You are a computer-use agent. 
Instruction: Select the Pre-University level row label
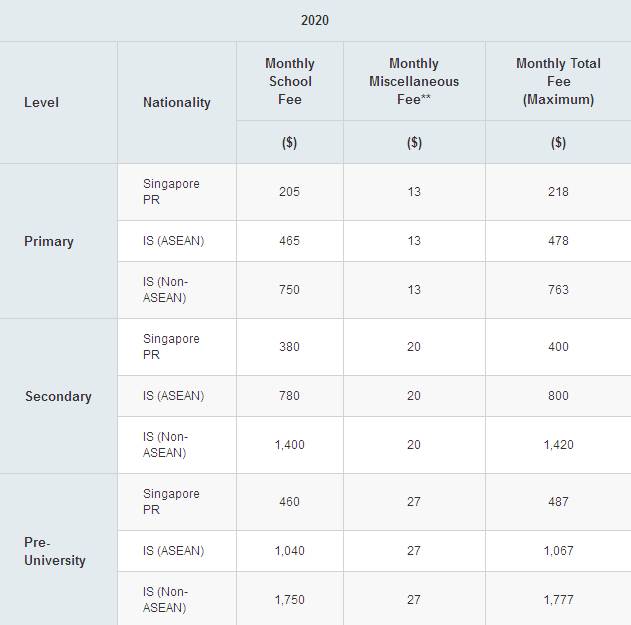click(x=55, y=551)
